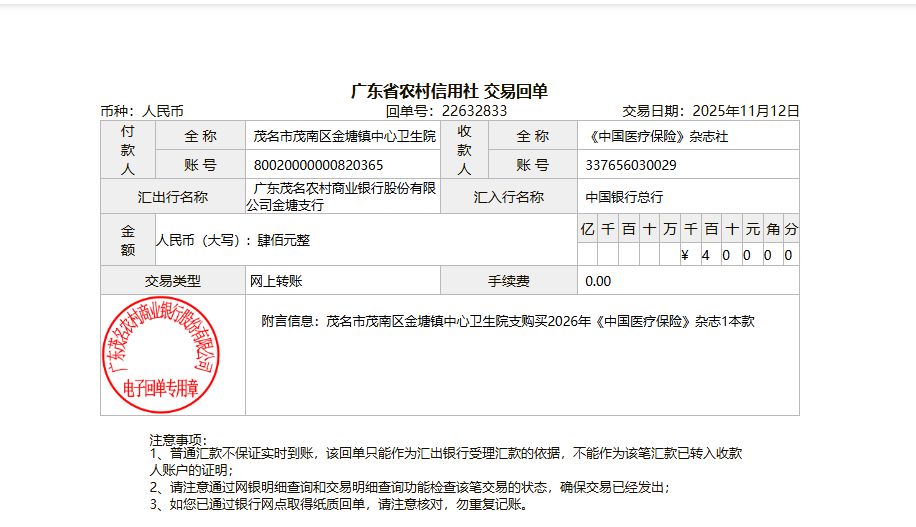
Task: Select transaction type value 网上转账
Action: point(276,281)
